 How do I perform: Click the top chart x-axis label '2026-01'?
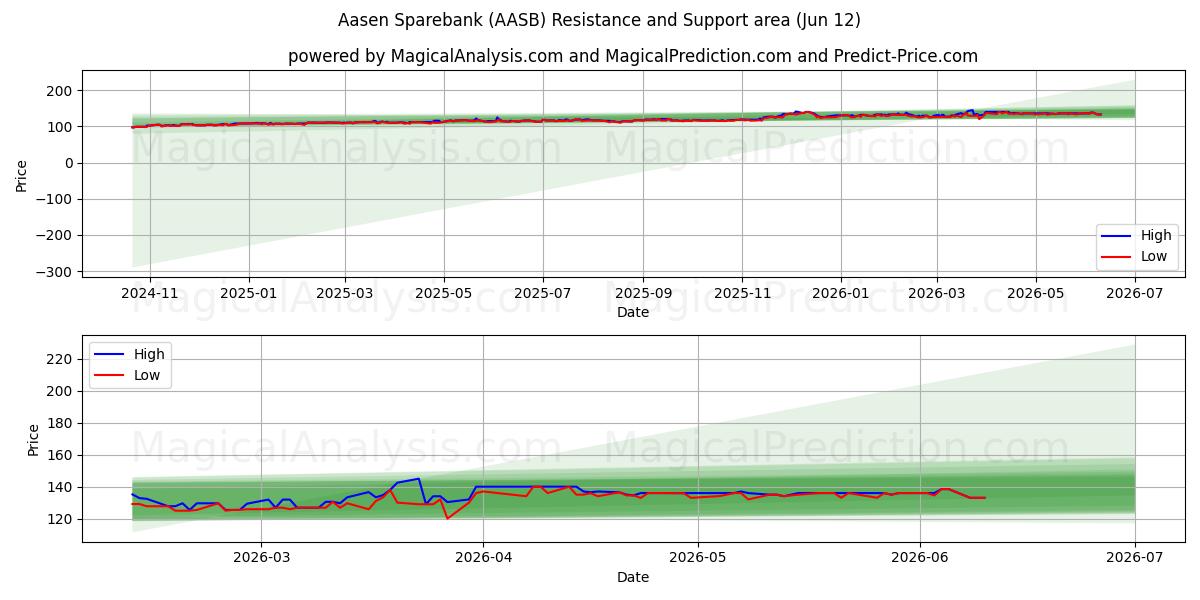(840, 294)
